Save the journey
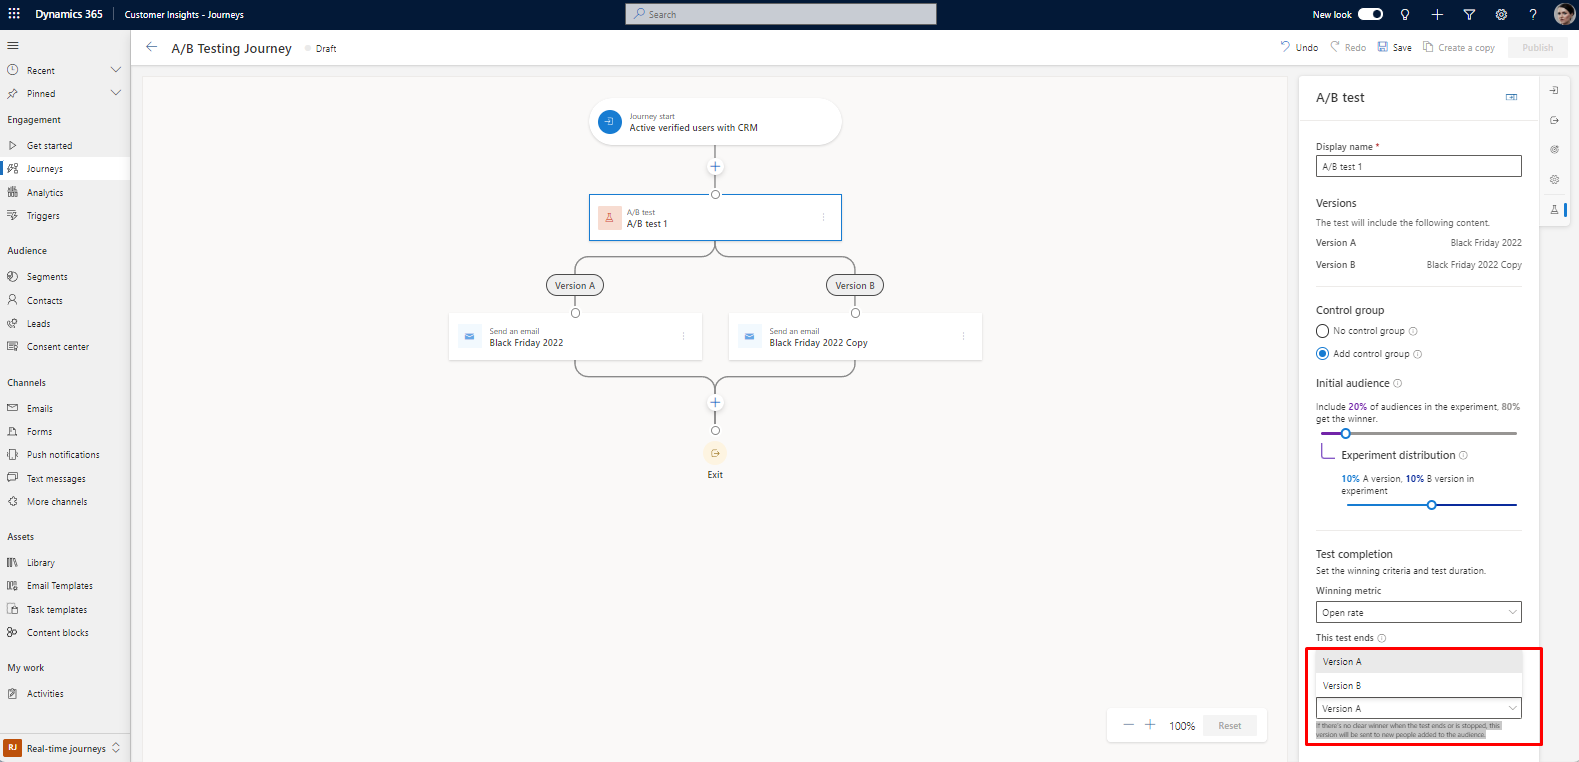1579x762 pixels. tap(1395, 47)
